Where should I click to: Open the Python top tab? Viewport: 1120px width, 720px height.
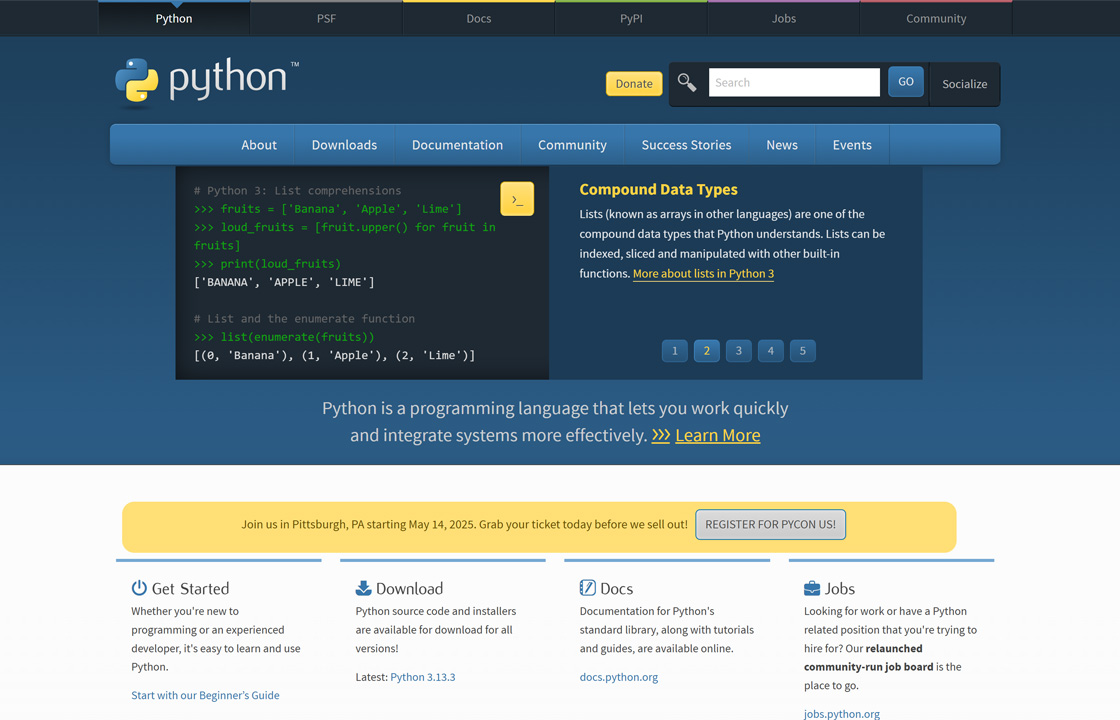tap(174, 19)
